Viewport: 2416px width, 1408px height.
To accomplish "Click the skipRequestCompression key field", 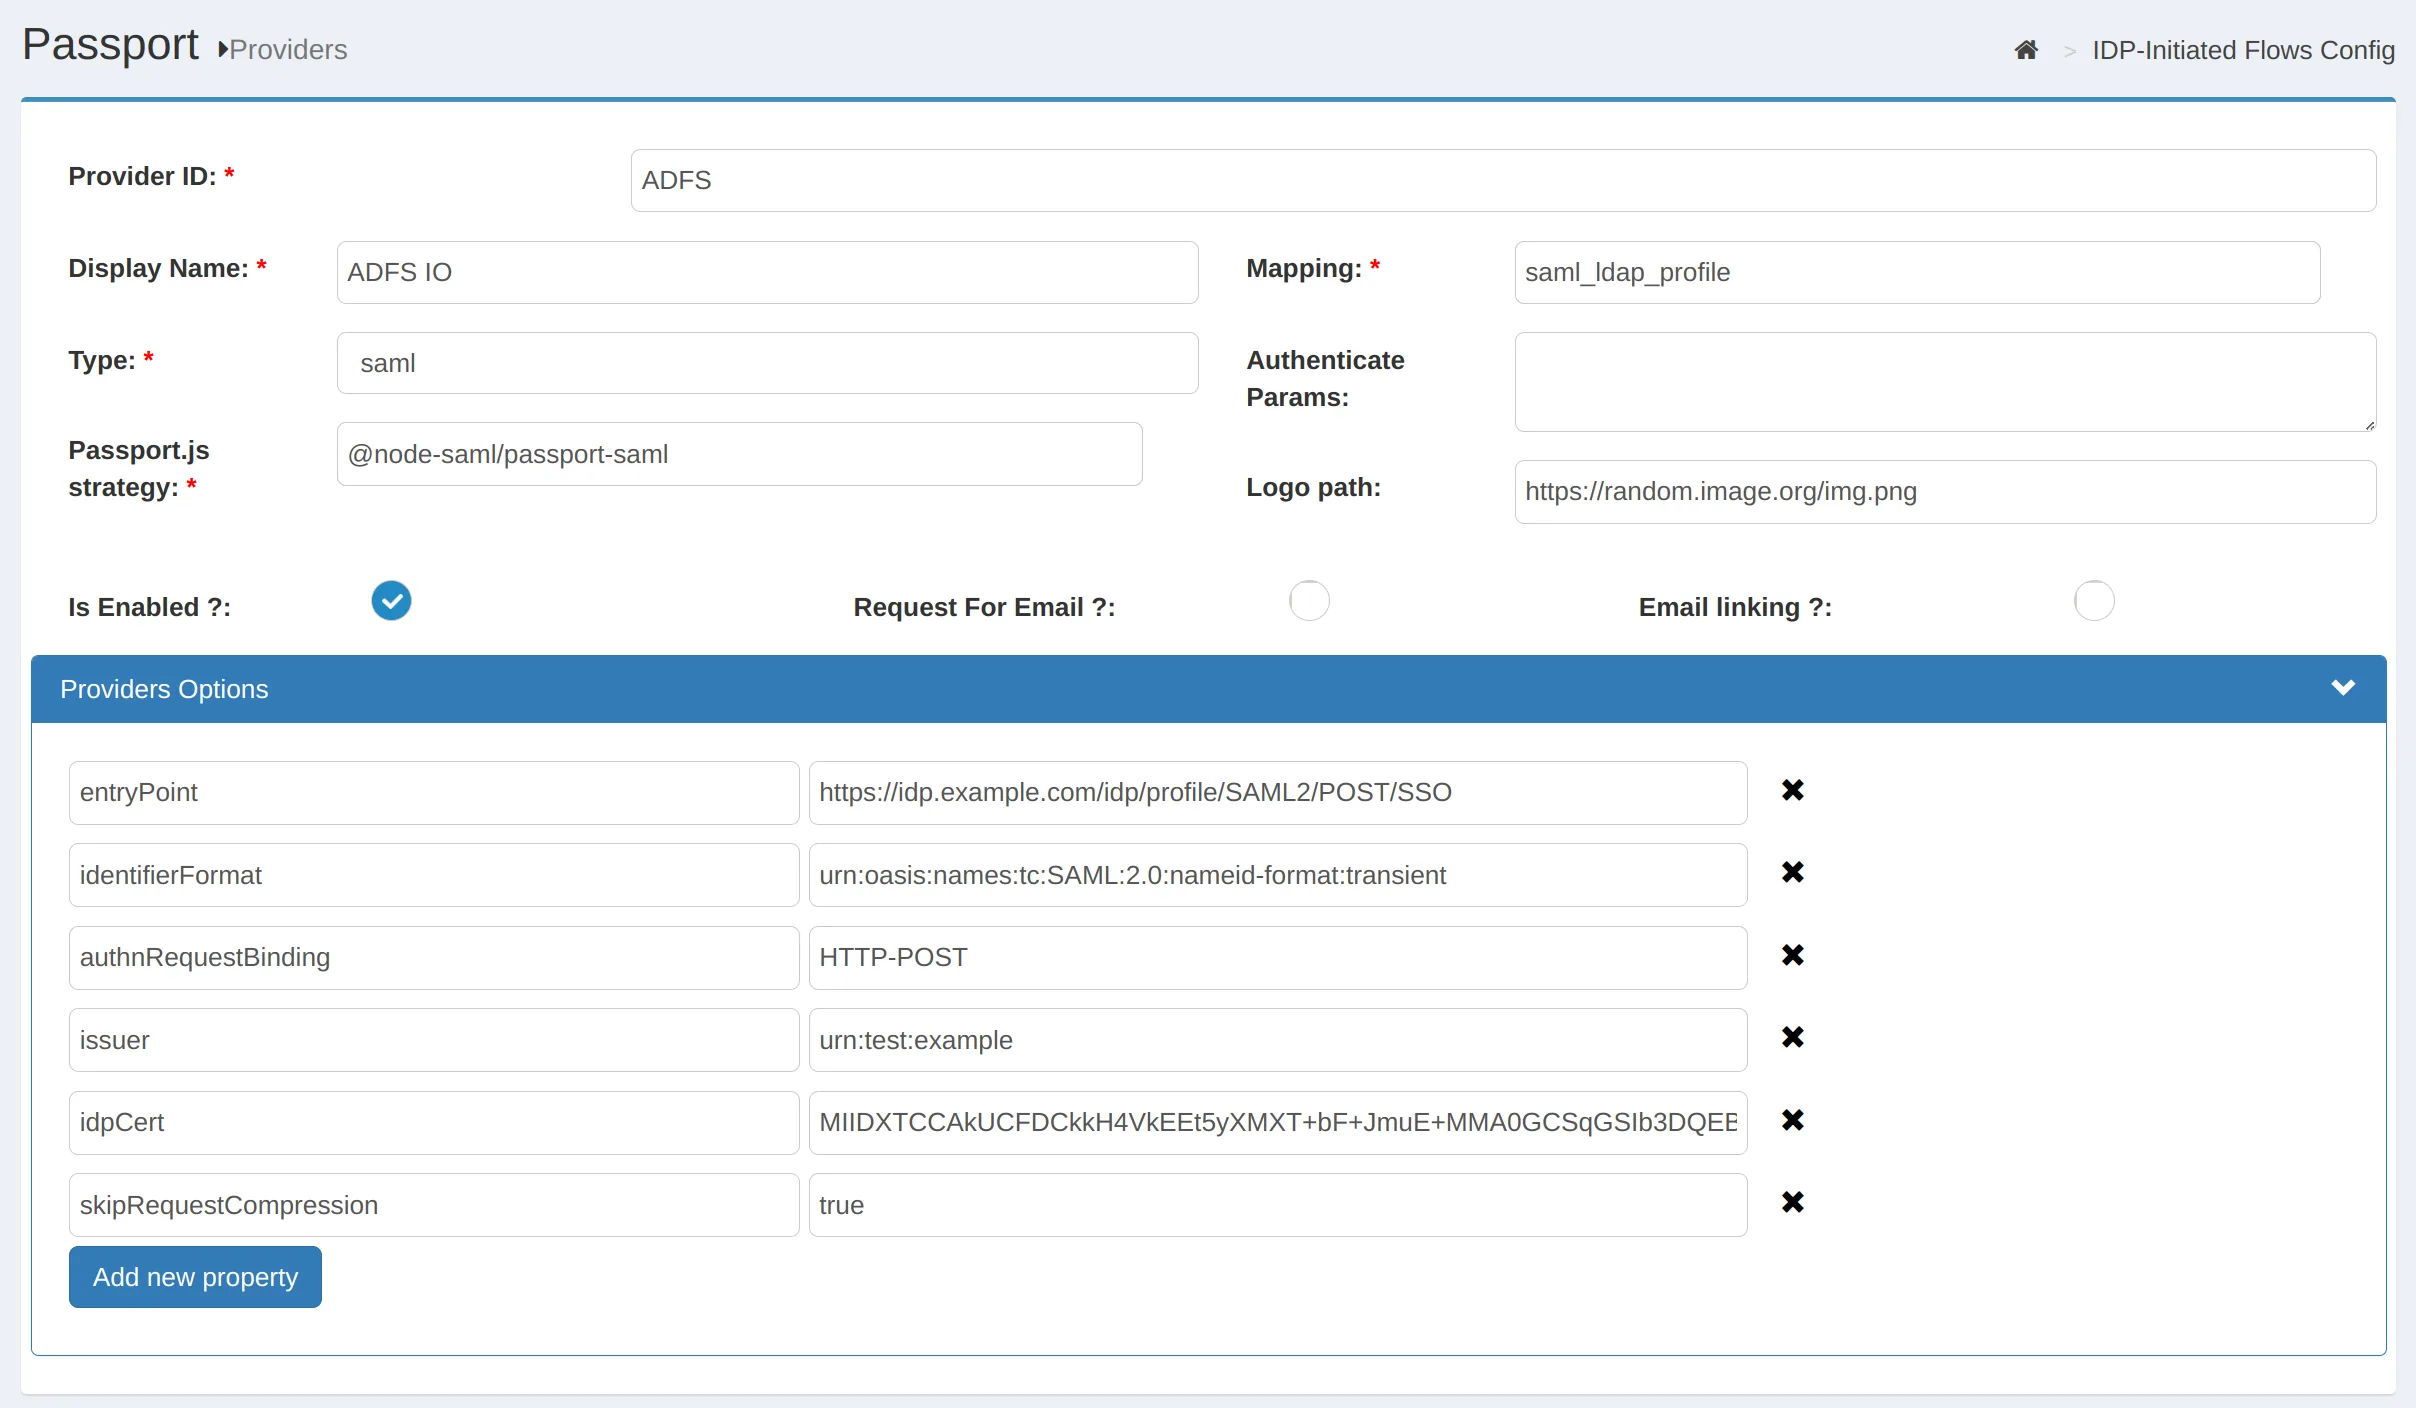I will [x=434, y=1206].
